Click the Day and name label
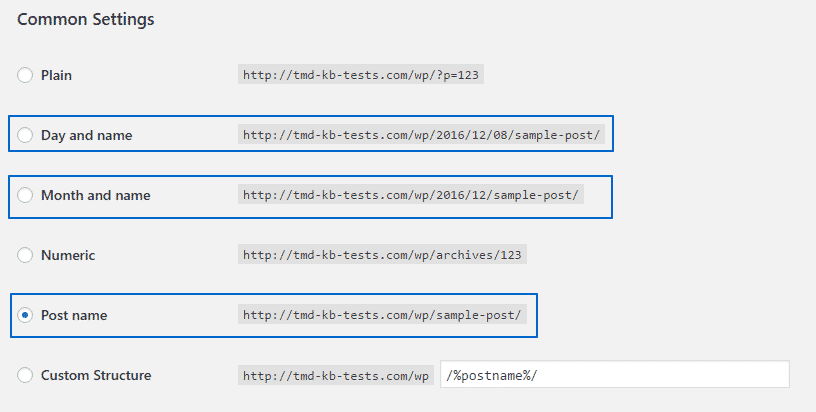Image resolution: width=816 pixels, height=412 pixels. [86, 135]
